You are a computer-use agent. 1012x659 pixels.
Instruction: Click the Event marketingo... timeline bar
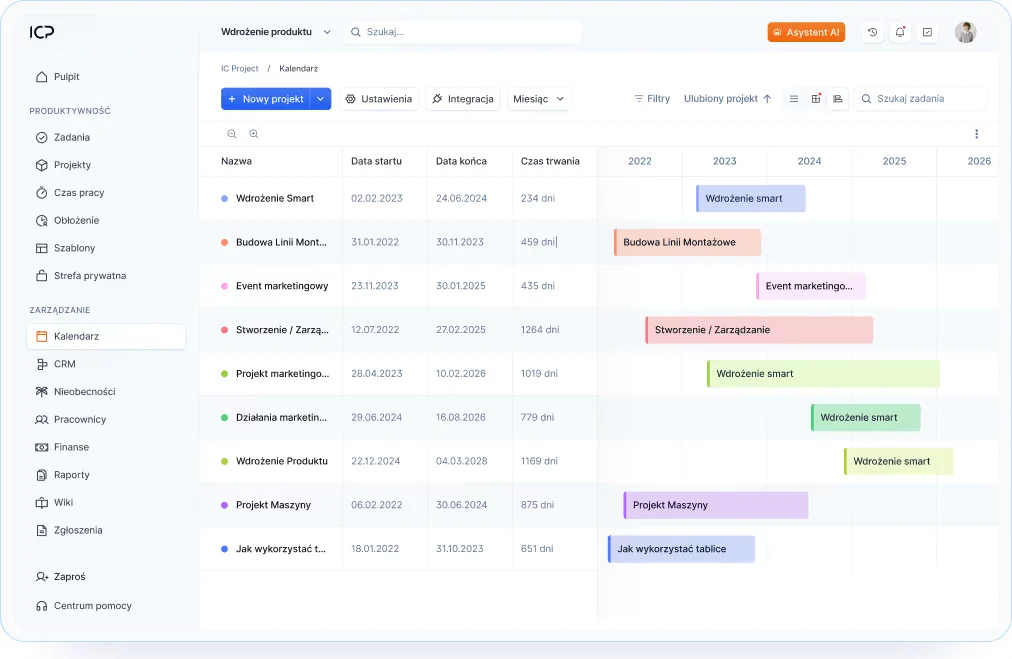(811, 286)
